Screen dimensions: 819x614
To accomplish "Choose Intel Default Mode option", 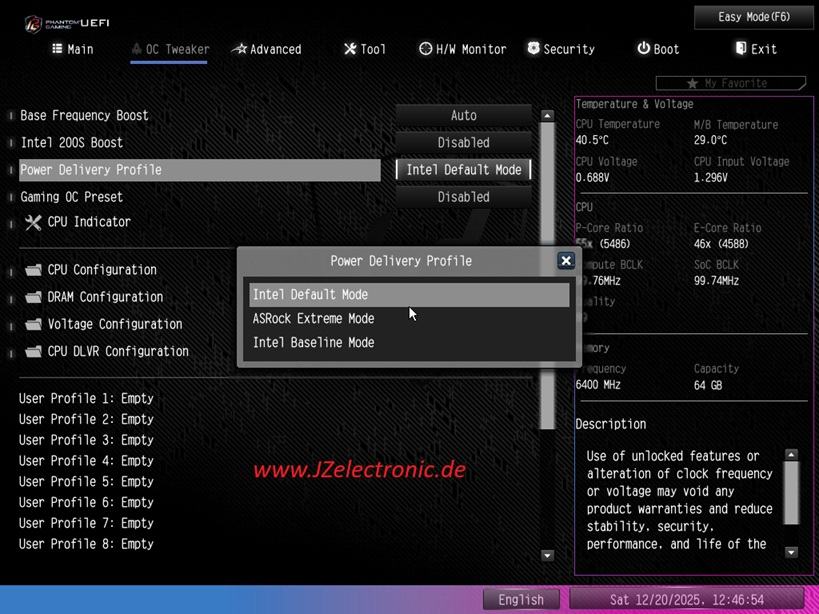I will tap(409, 294).
